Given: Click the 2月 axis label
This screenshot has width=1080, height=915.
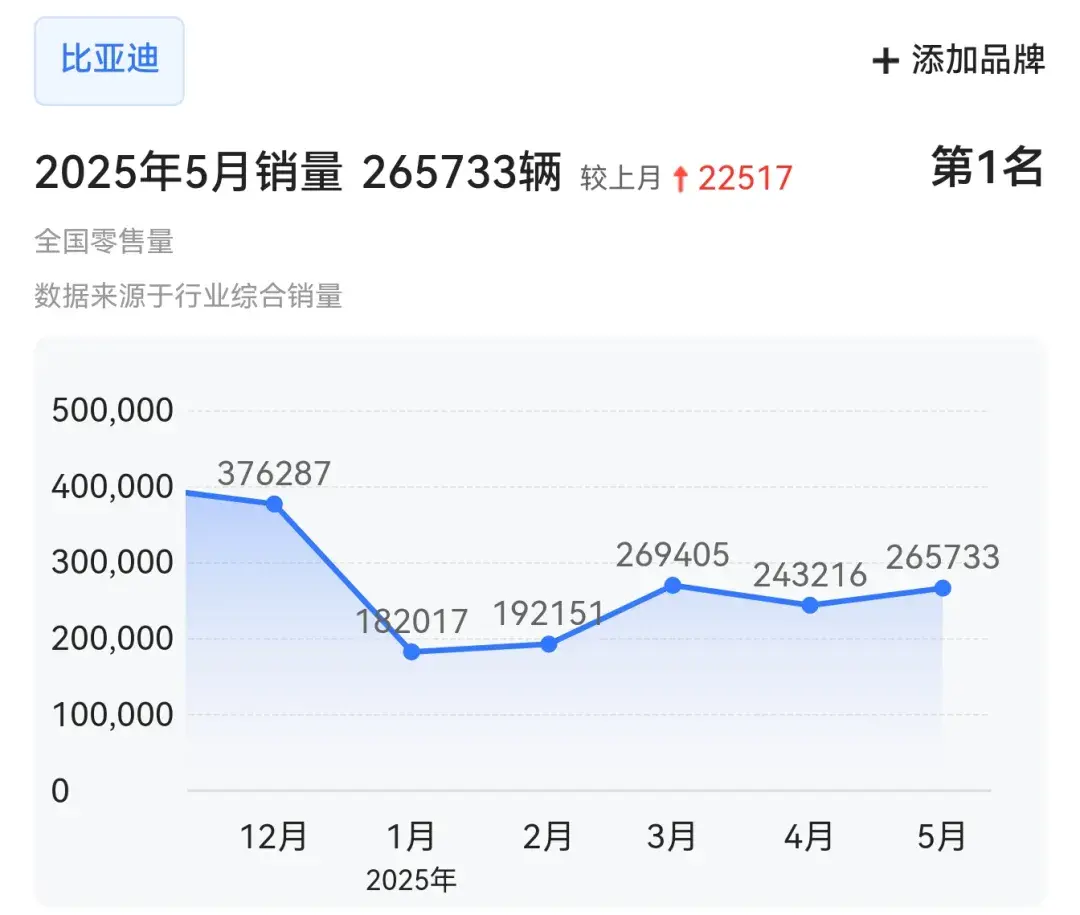Looking at the screenshot, I should 548,837.
